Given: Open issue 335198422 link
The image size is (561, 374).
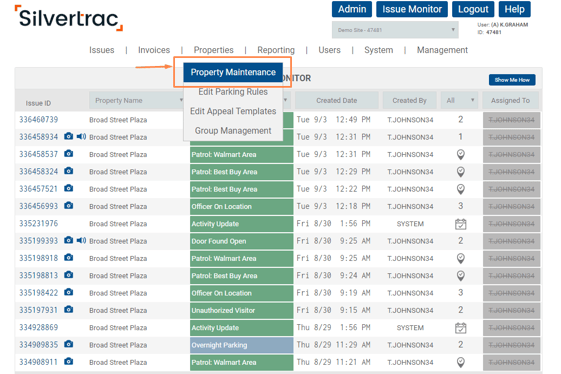Looking at the screenshot, I should (x=39, y=293).
